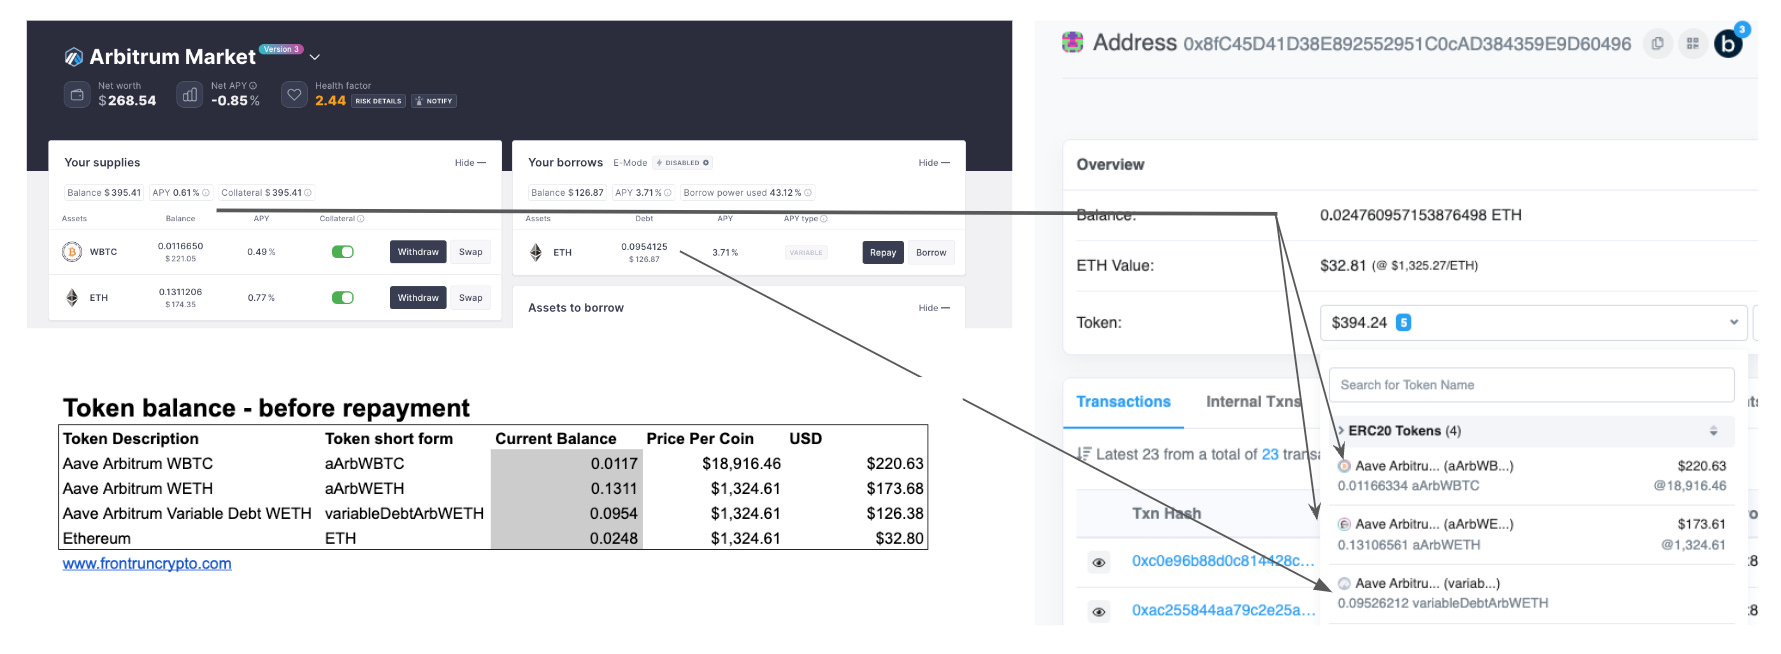This screenshot has height=654, width=1781.
Task: Select the variableDebtArbWETH token entry
Action: click(x=1532, y=594)
